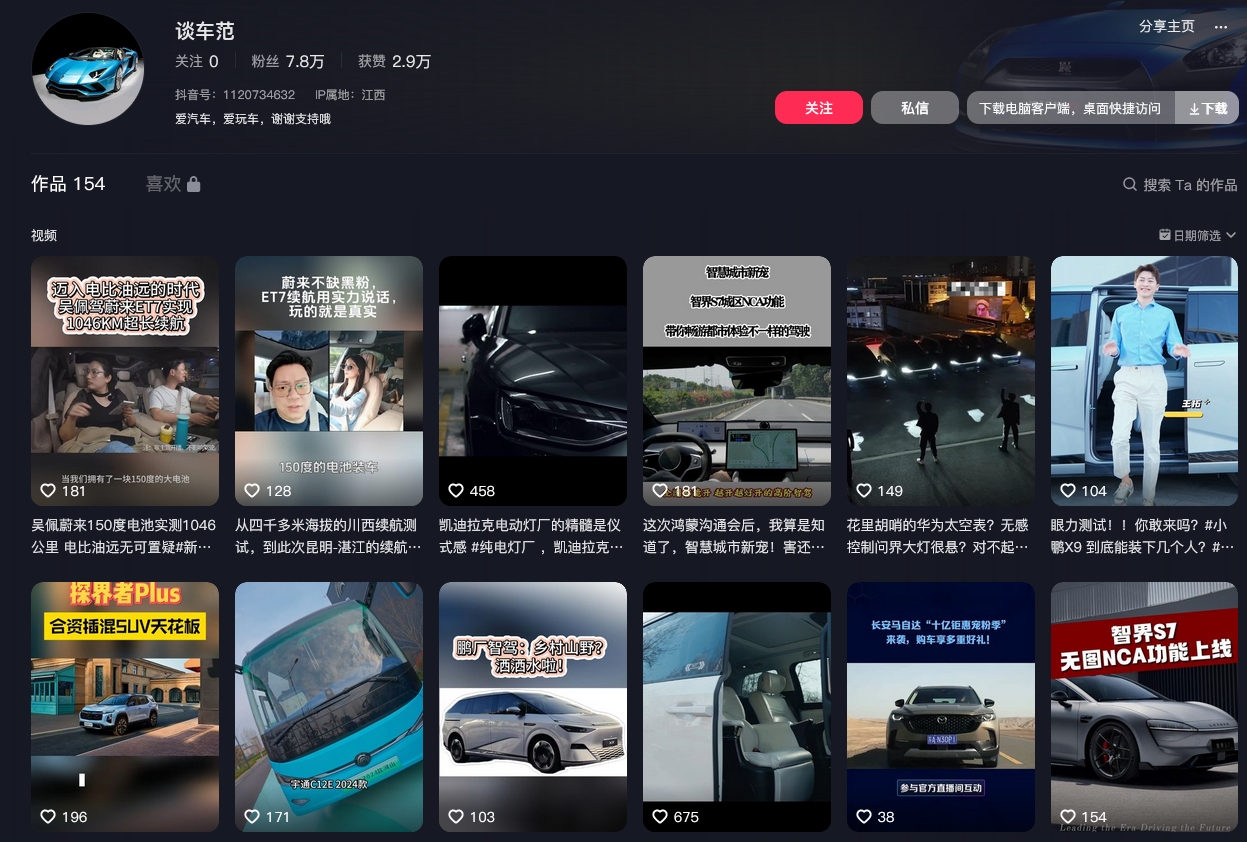This screenshot has width=1247, height=842.
Task: Click the heart icon with 149 likes
Action: pos(864,491)
